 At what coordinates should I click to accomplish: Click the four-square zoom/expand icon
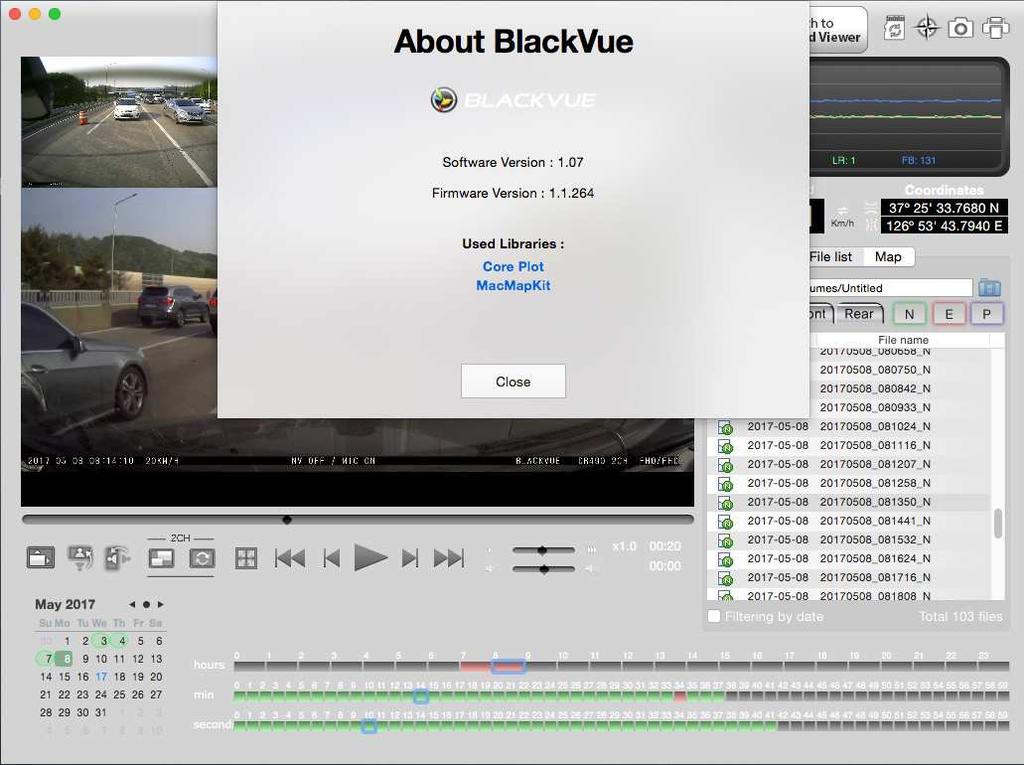(246, 559)
